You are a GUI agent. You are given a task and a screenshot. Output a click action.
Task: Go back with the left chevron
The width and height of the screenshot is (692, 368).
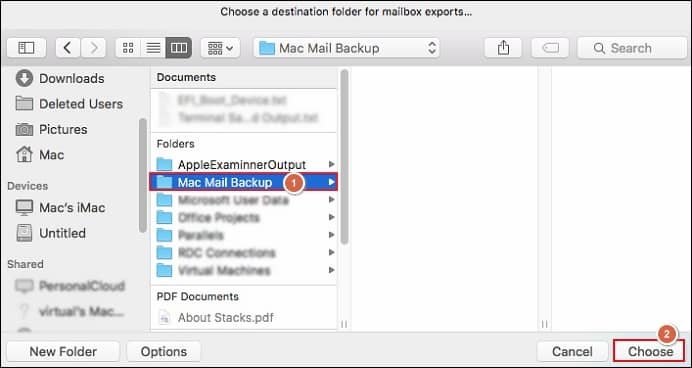click(x=67, y=48)
